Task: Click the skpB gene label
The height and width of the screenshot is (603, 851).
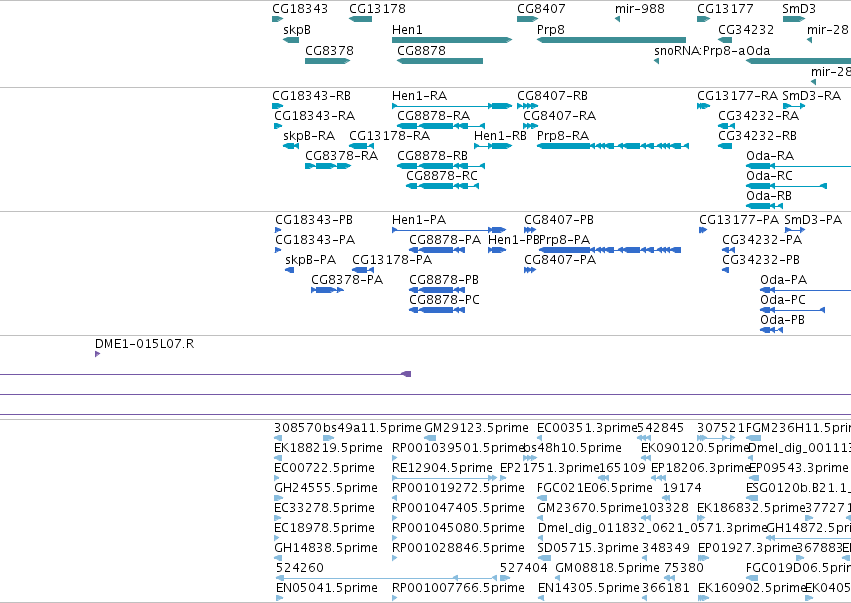Action: coord(297,30)
